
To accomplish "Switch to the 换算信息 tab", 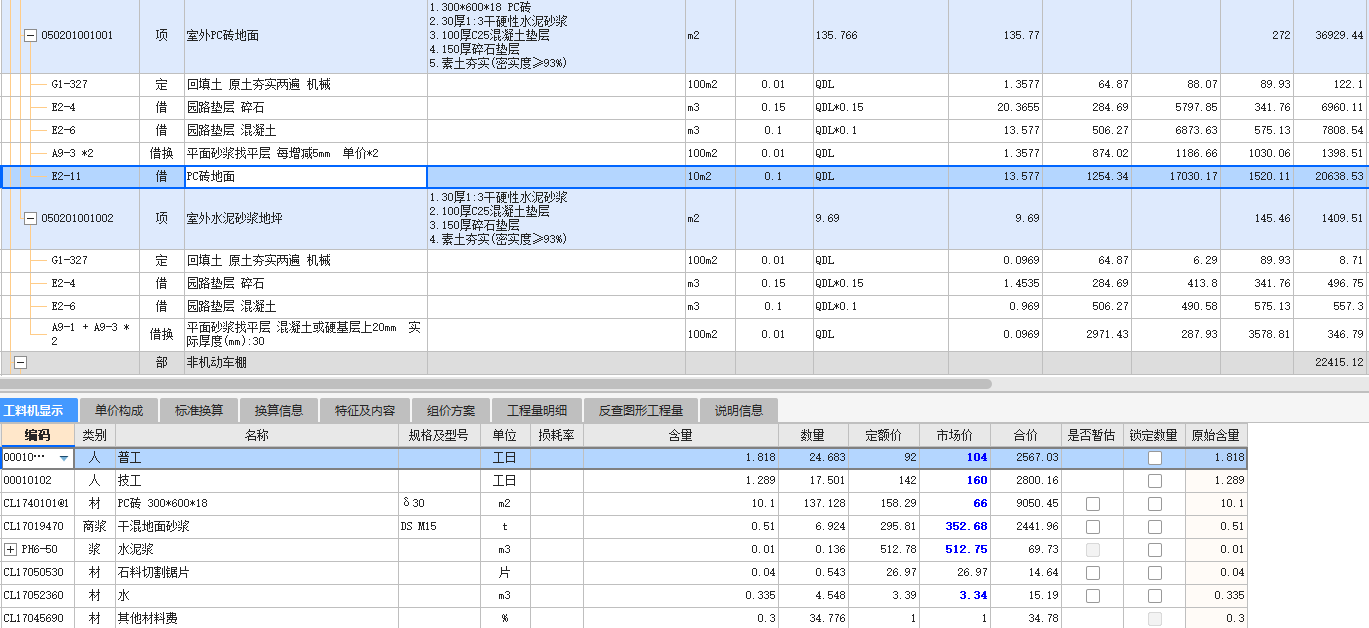I will (279, 410).
